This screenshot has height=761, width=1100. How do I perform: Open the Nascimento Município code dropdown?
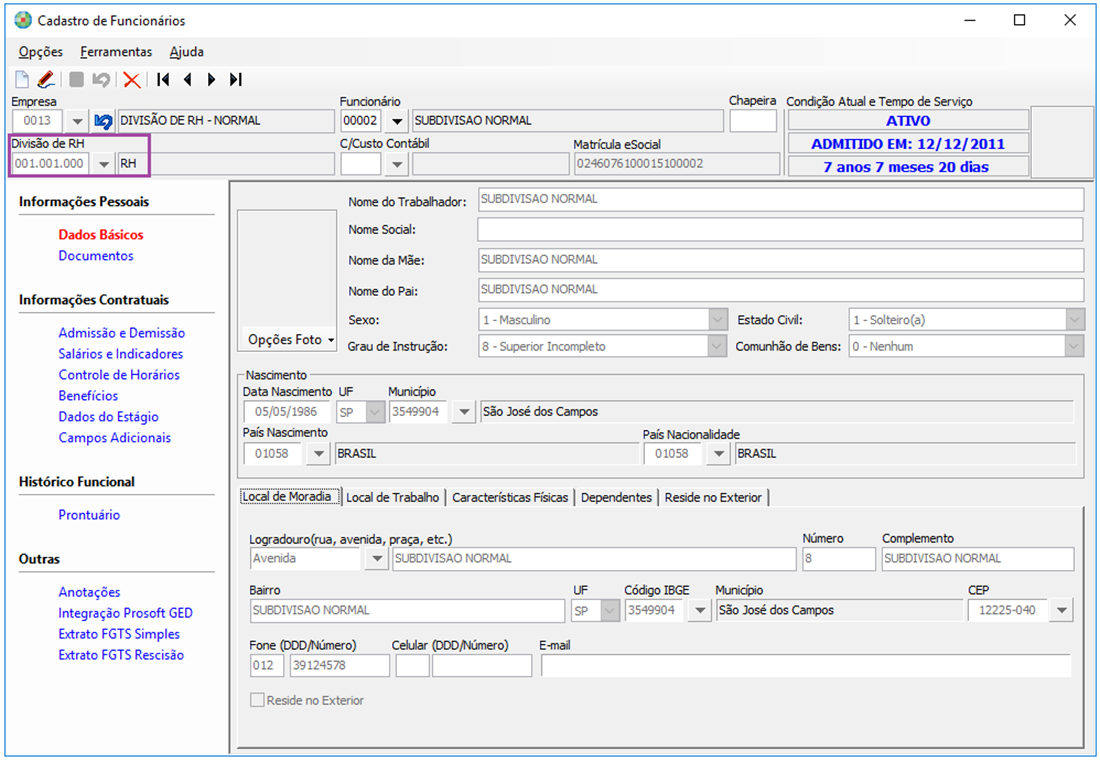click(x=464, y=412)
